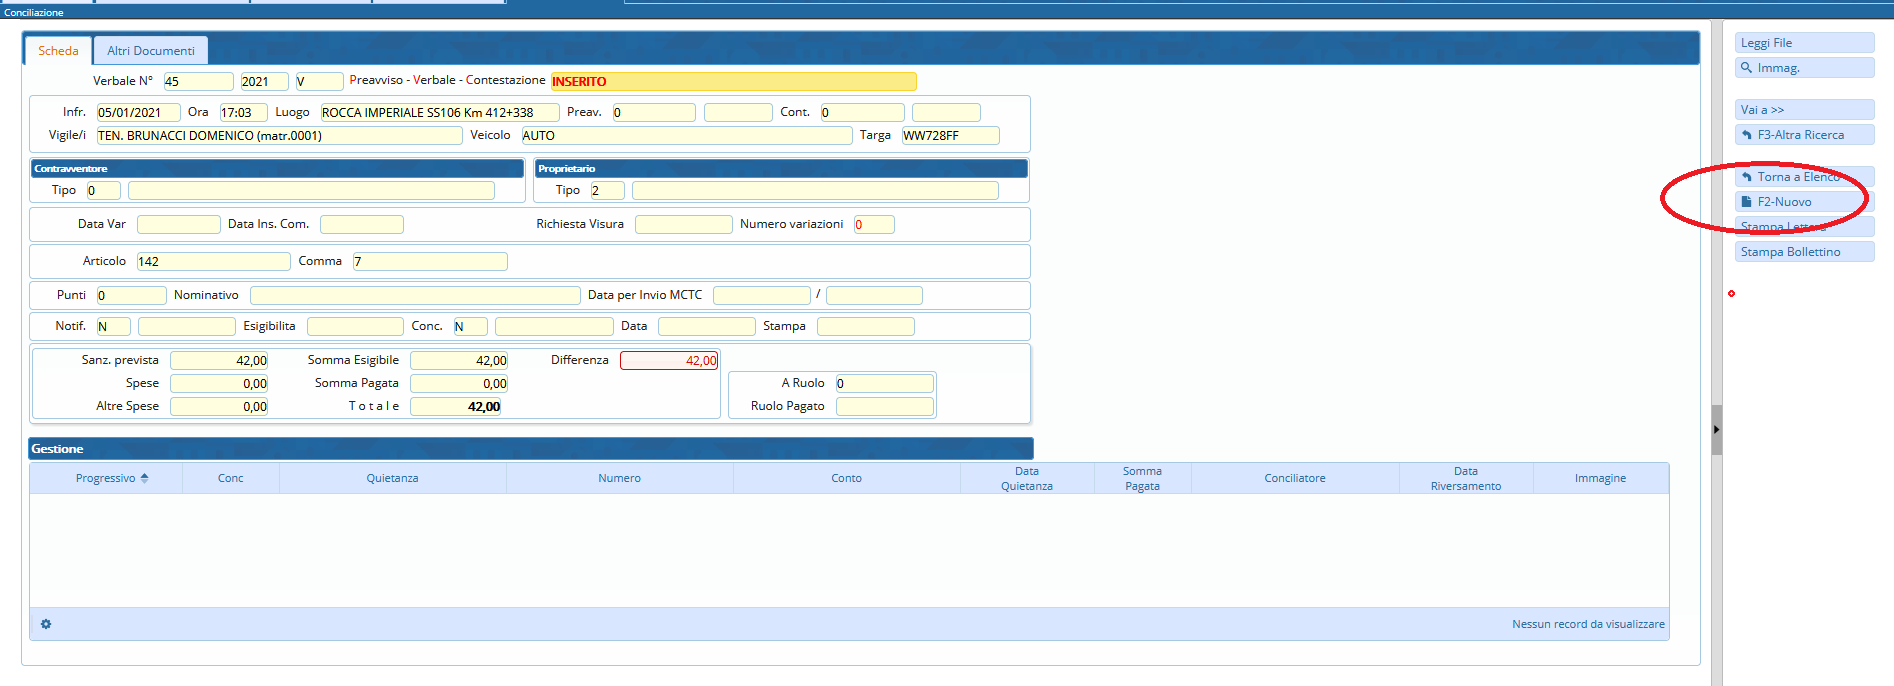
Task: Click the Nominativo text field
Action: point(414,296)
